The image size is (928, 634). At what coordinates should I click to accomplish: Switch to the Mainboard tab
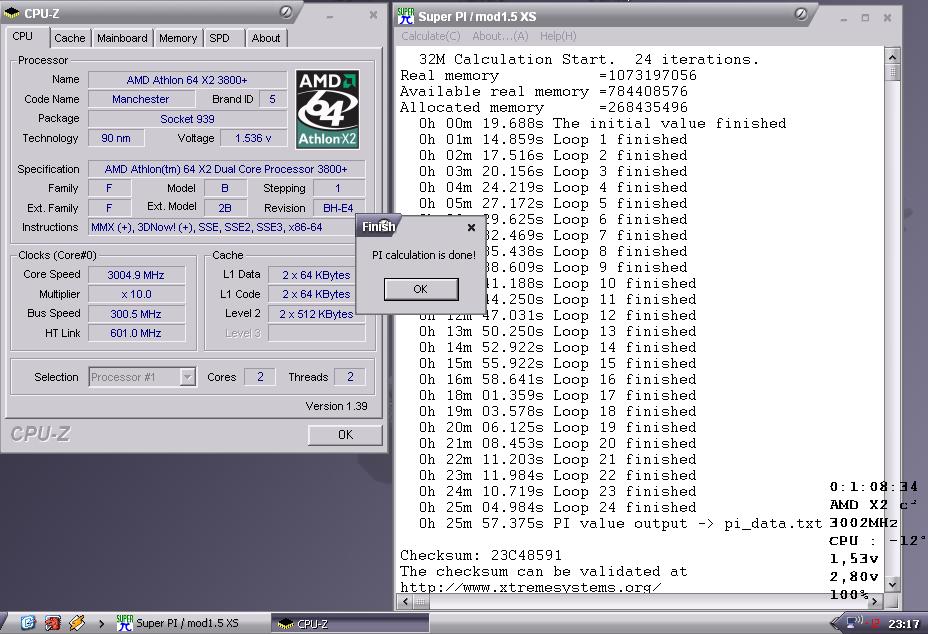[123, 38]
